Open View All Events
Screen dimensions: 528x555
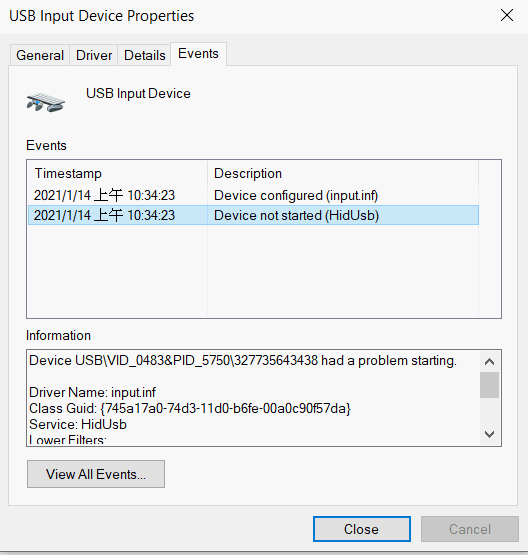pos(96,474)
